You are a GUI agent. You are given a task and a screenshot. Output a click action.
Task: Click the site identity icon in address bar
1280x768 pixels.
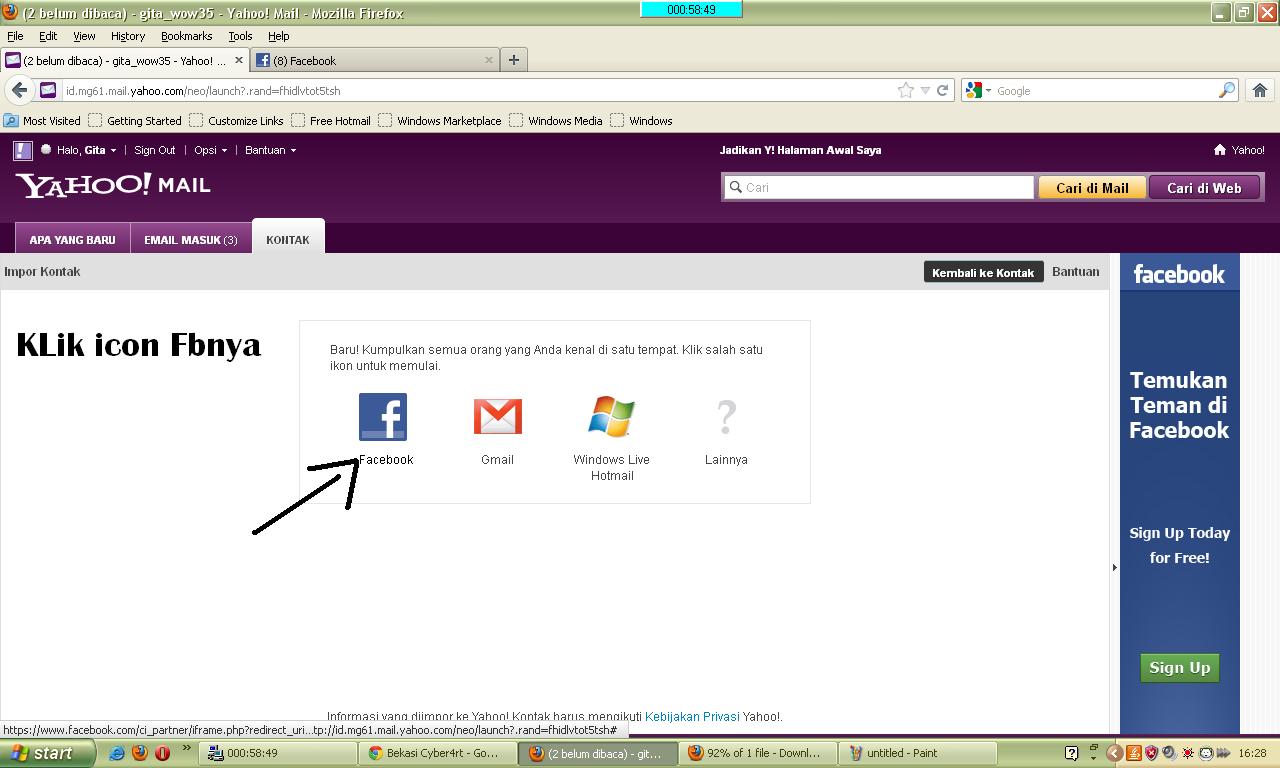pyautogui.click(x=48, y=90)
